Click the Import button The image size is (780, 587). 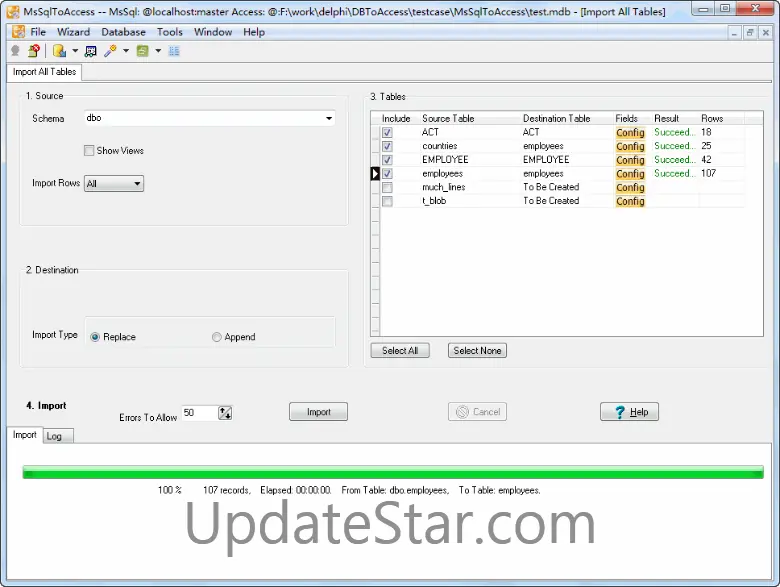point(318,412)
